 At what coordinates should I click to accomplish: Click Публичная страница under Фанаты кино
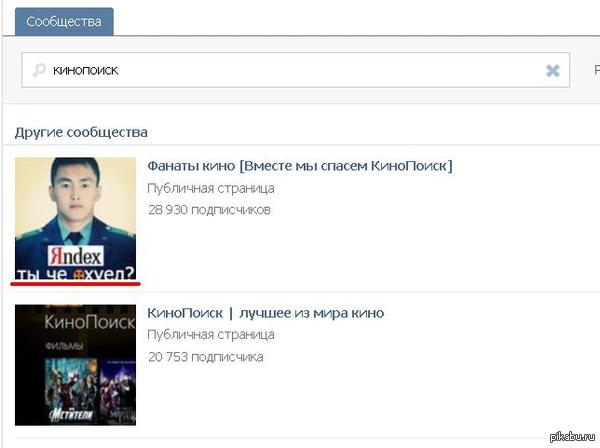[x=210, y=188]
